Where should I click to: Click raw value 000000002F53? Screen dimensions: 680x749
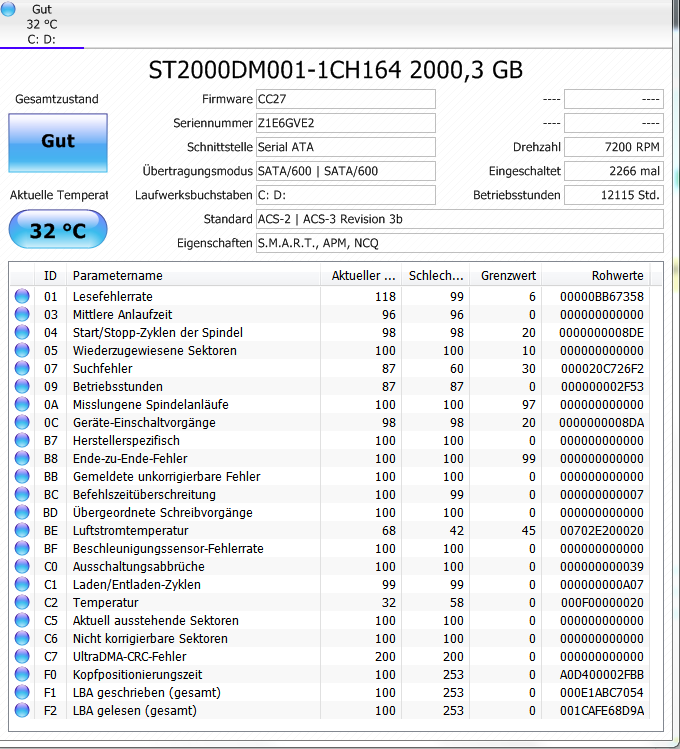point(602,386)
